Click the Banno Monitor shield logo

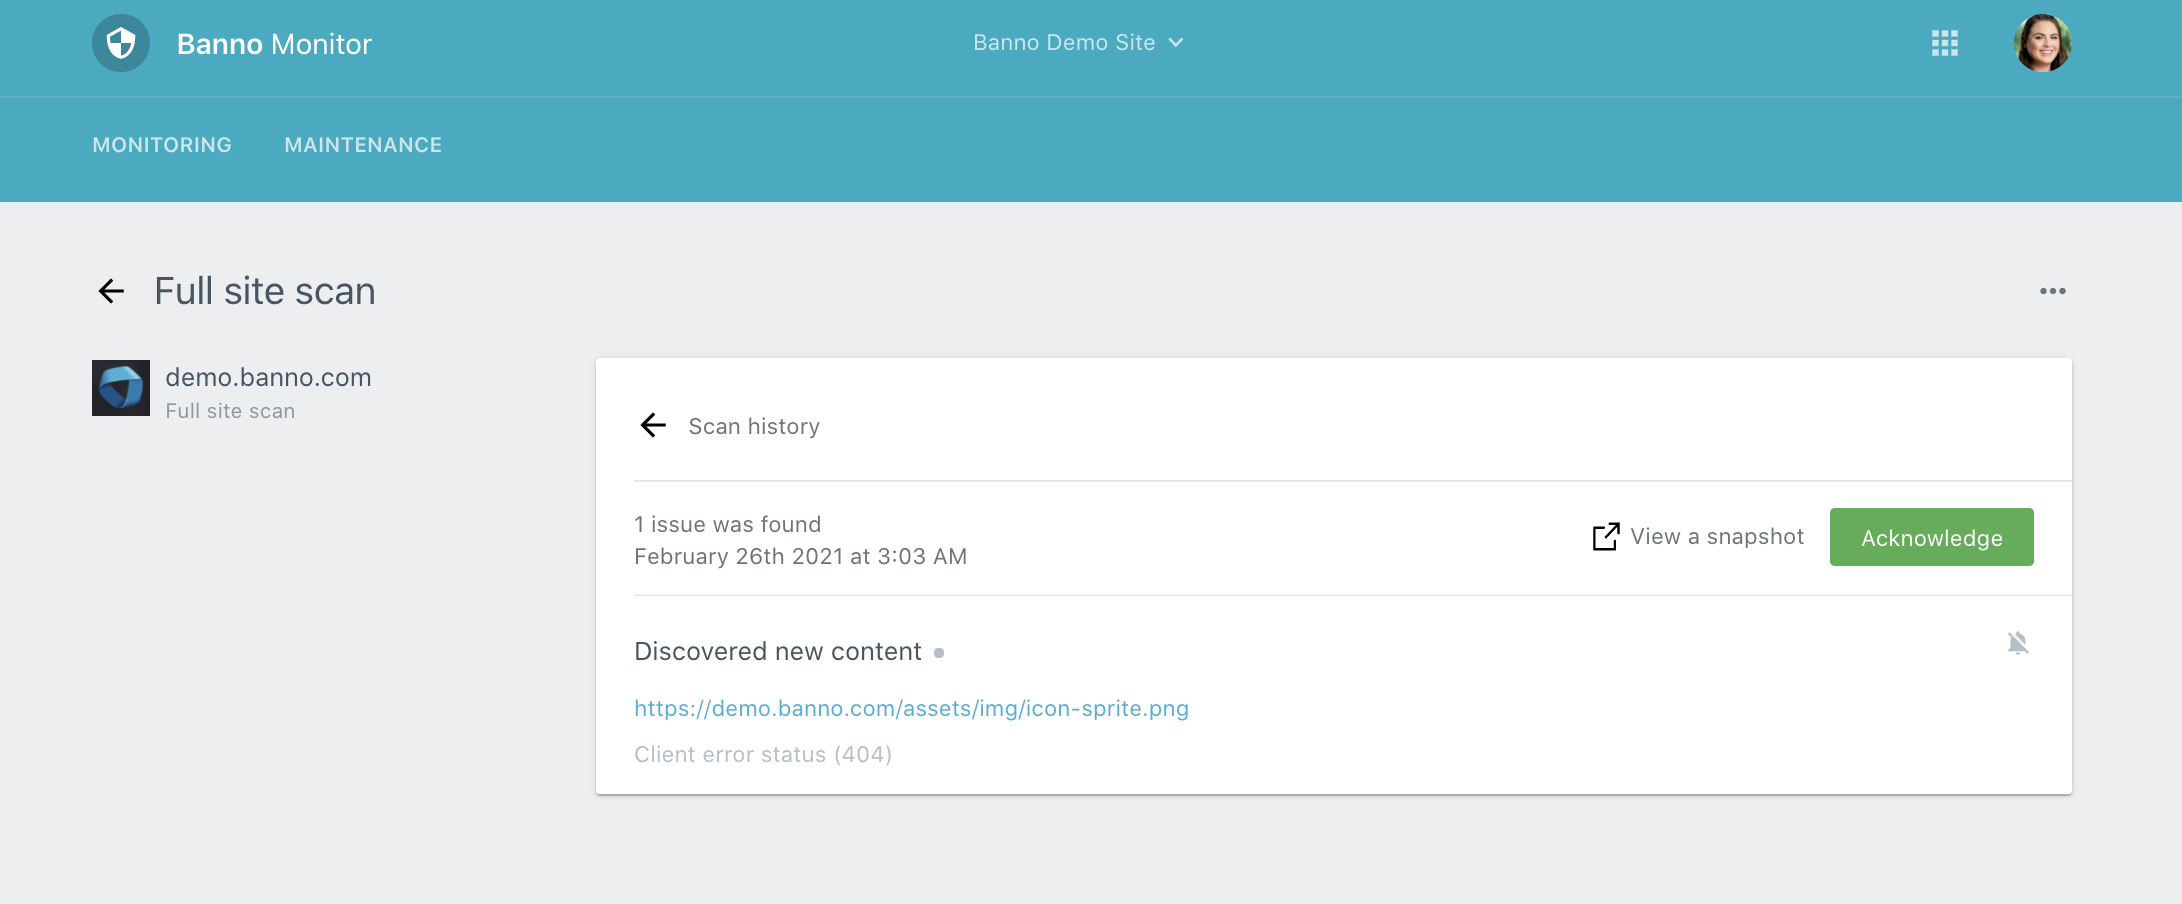point(121,43)
